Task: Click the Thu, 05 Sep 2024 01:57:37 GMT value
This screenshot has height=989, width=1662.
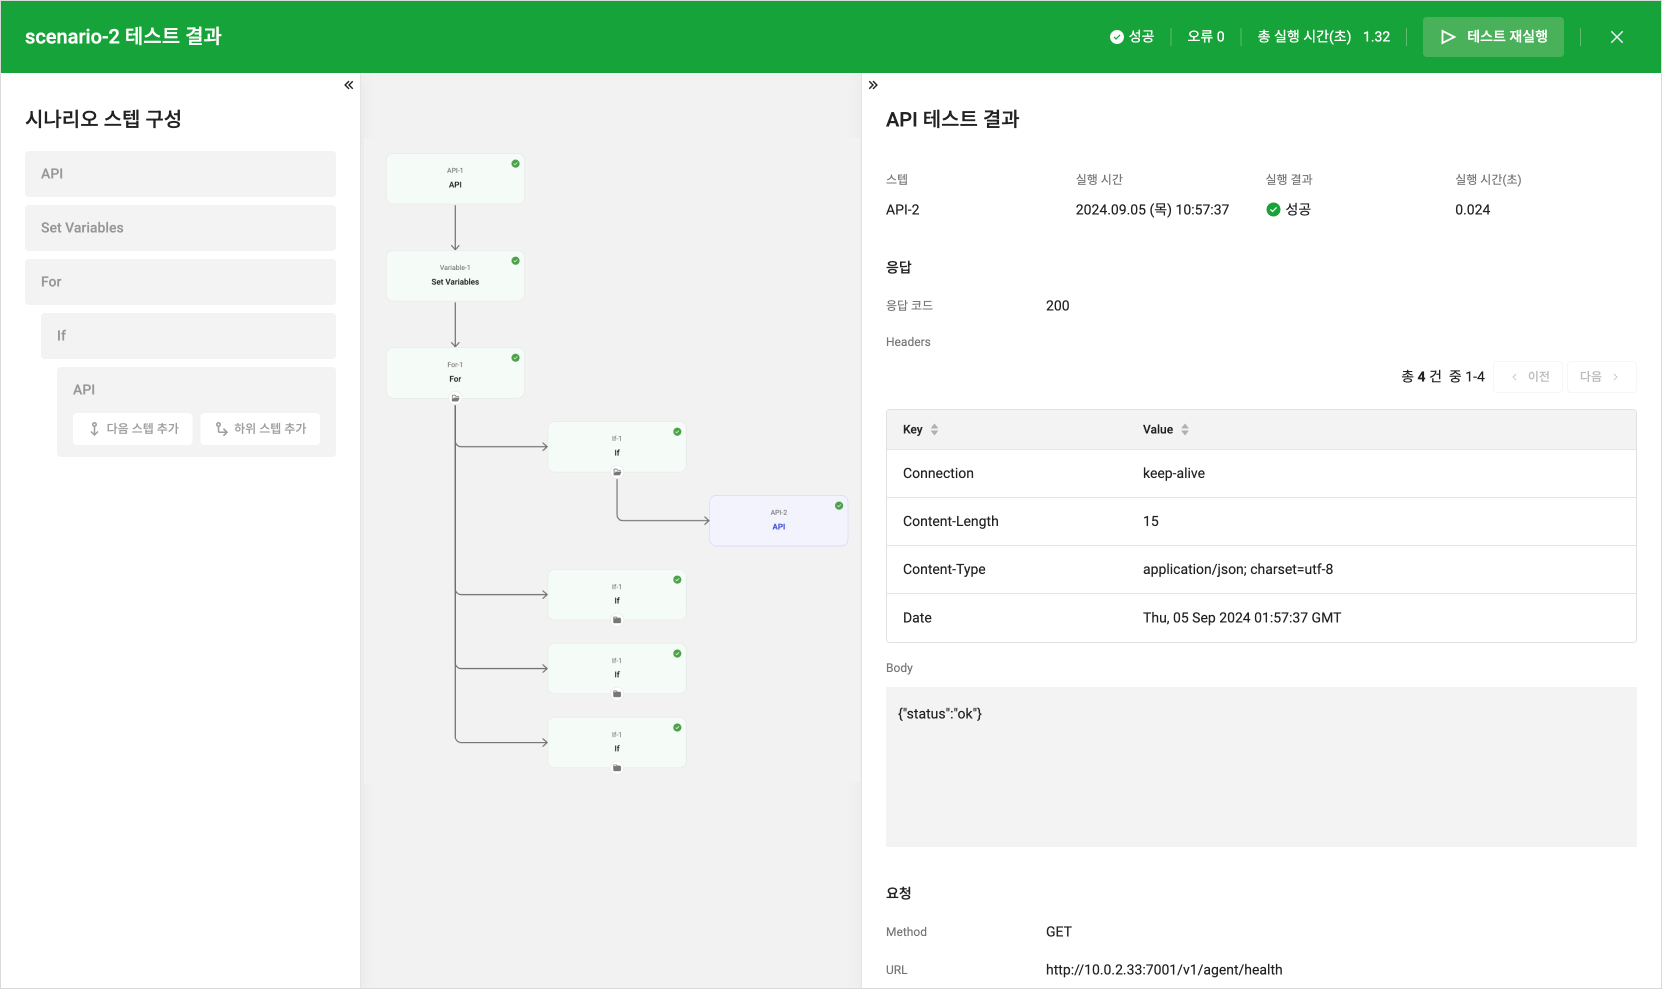Action: 1242,618
